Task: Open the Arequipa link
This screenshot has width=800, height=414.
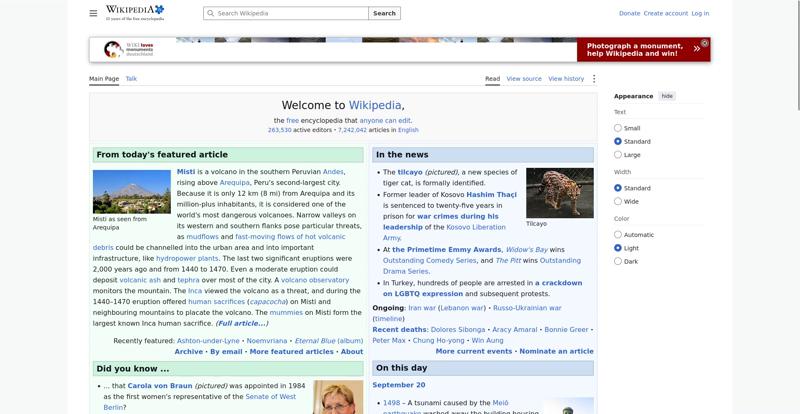Action: (235, 182)
